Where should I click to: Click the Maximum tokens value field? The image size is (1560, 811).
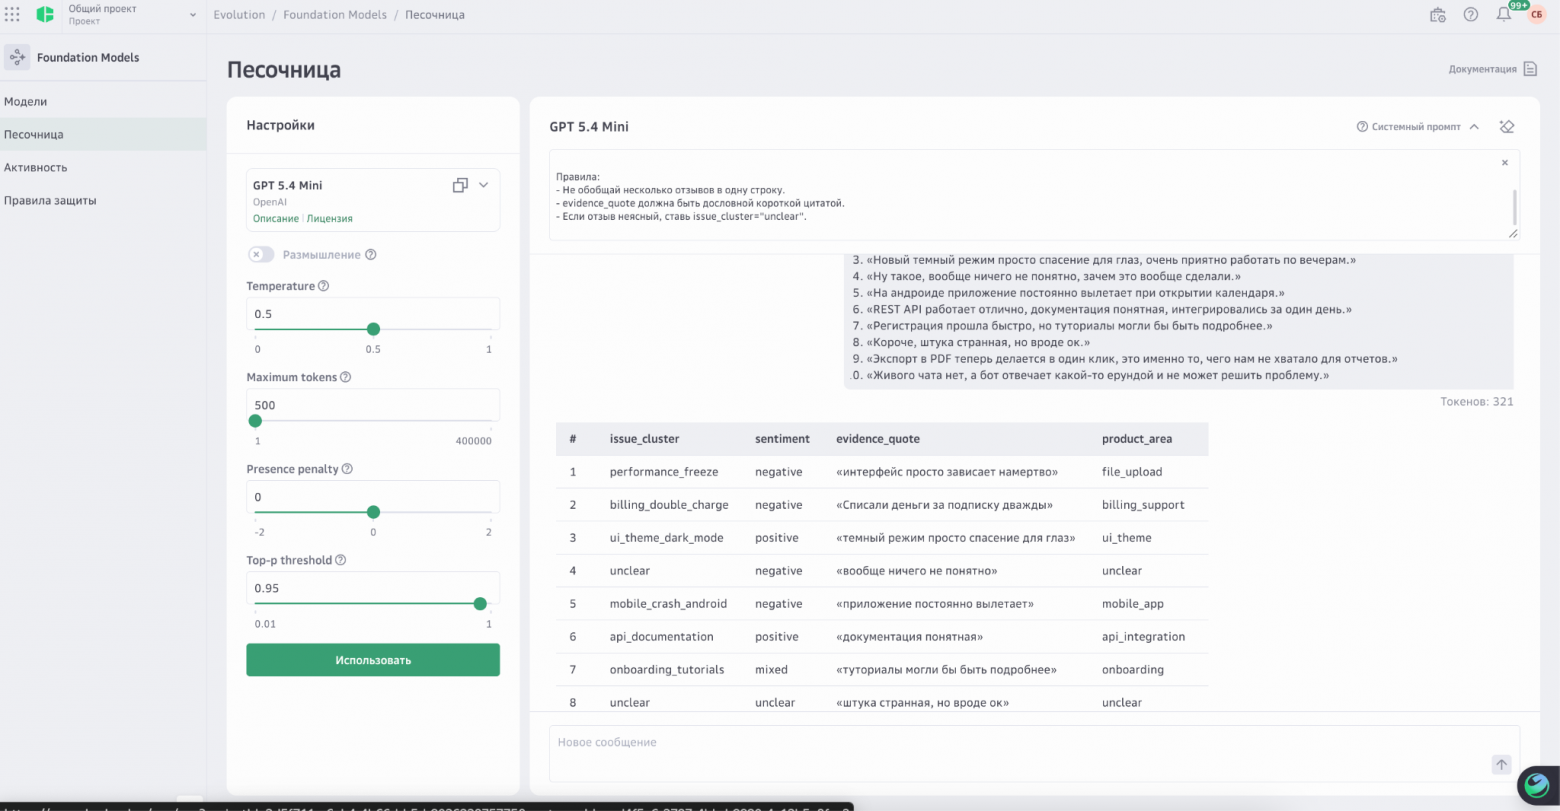373,405
